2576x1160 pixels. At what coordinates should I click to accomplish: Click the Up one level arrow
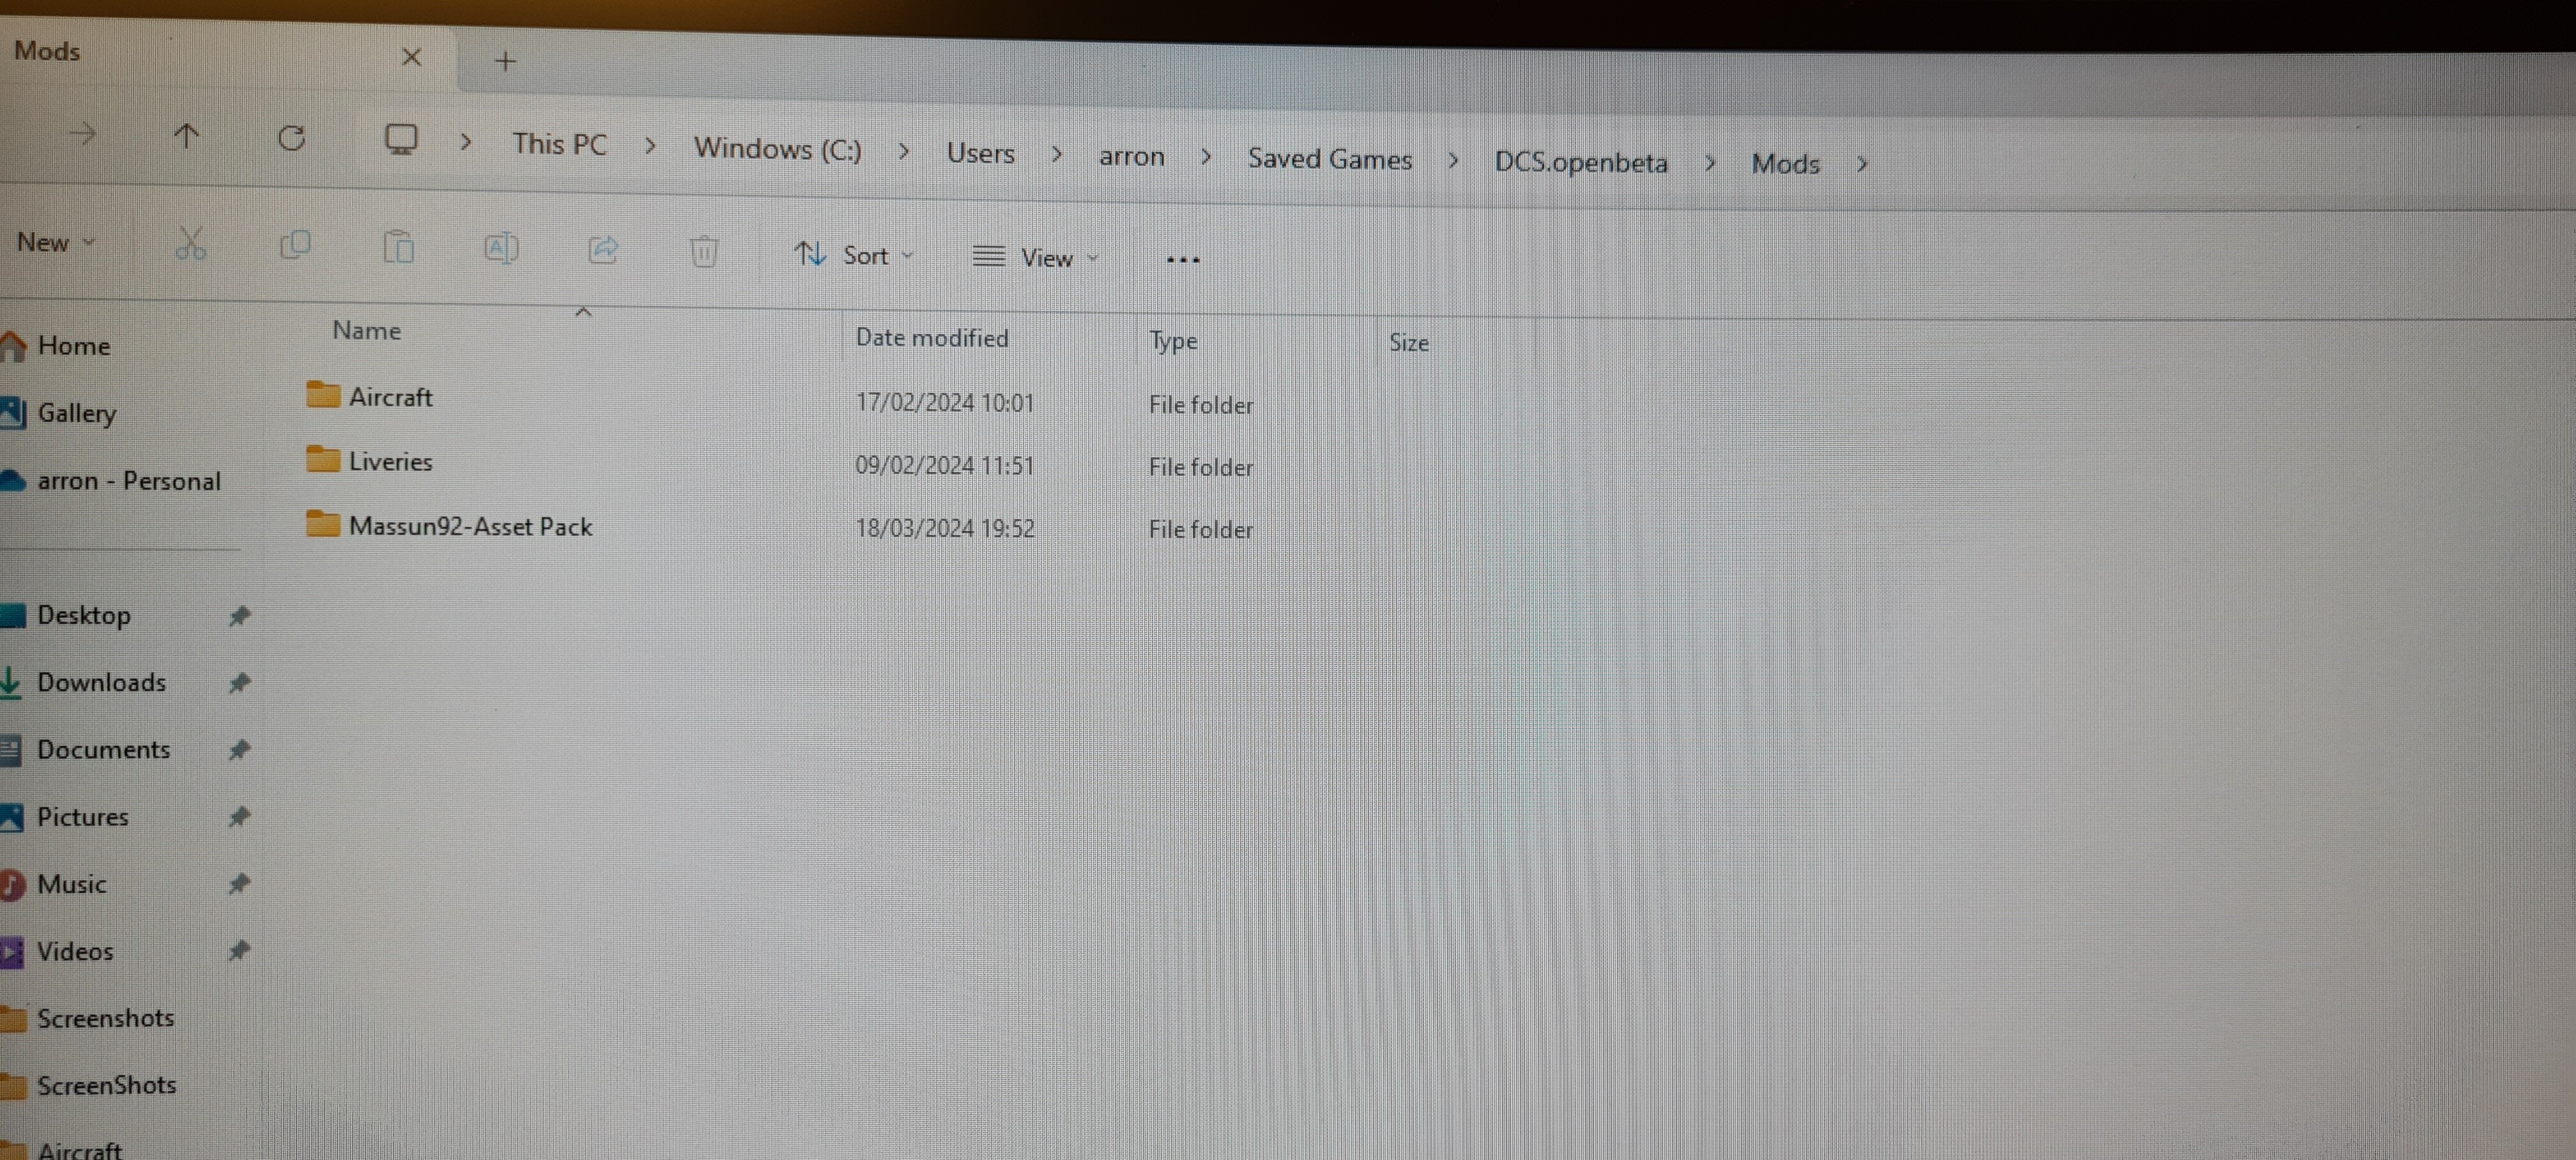coord(186,136)
